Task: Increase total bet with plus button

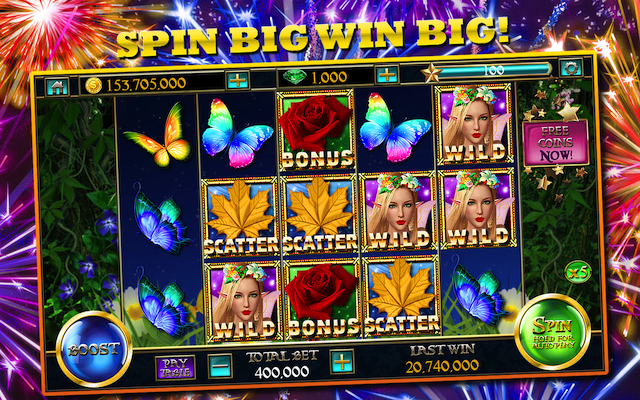Action: (x=342, y=362)
